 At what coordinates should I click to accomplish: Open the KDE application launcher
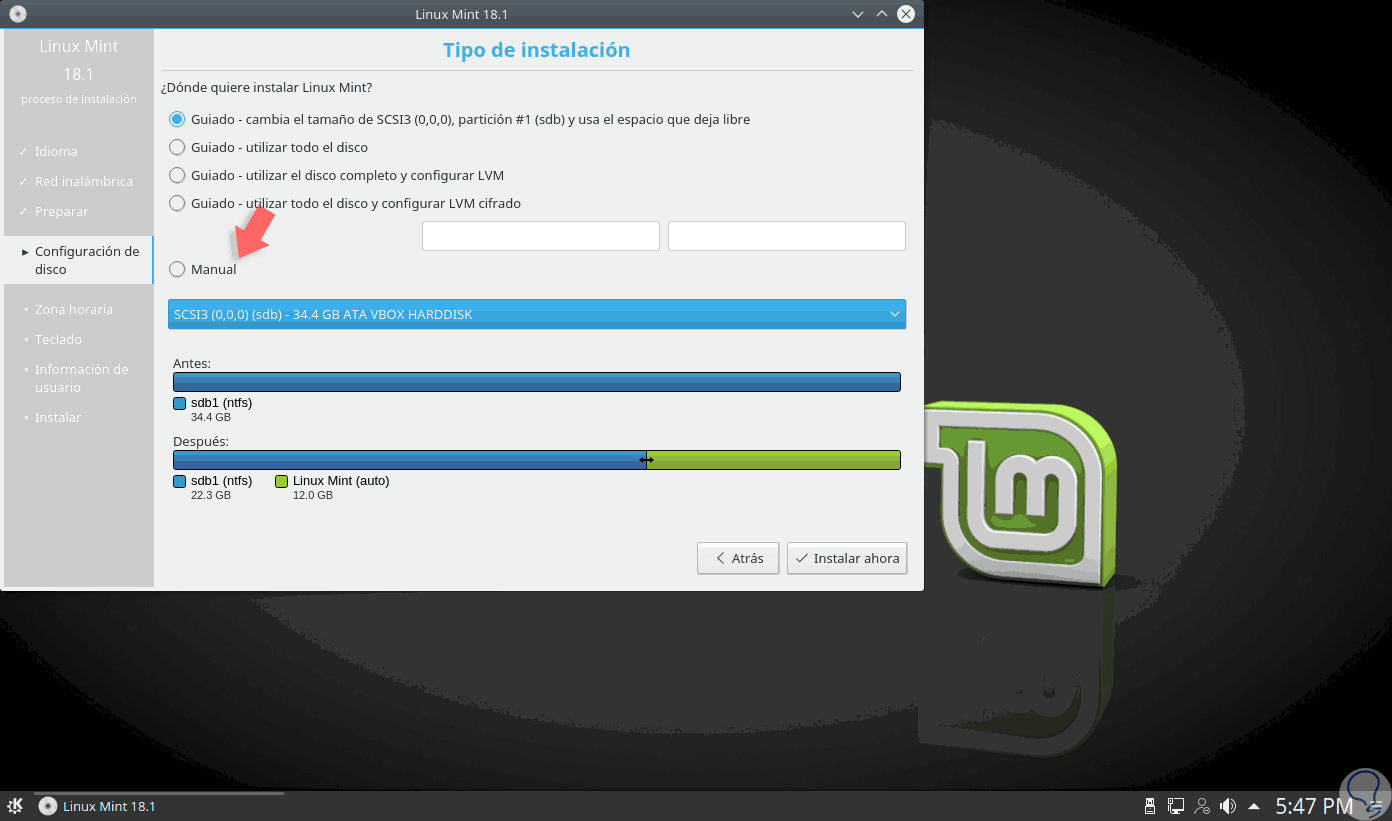coord(15,805)
